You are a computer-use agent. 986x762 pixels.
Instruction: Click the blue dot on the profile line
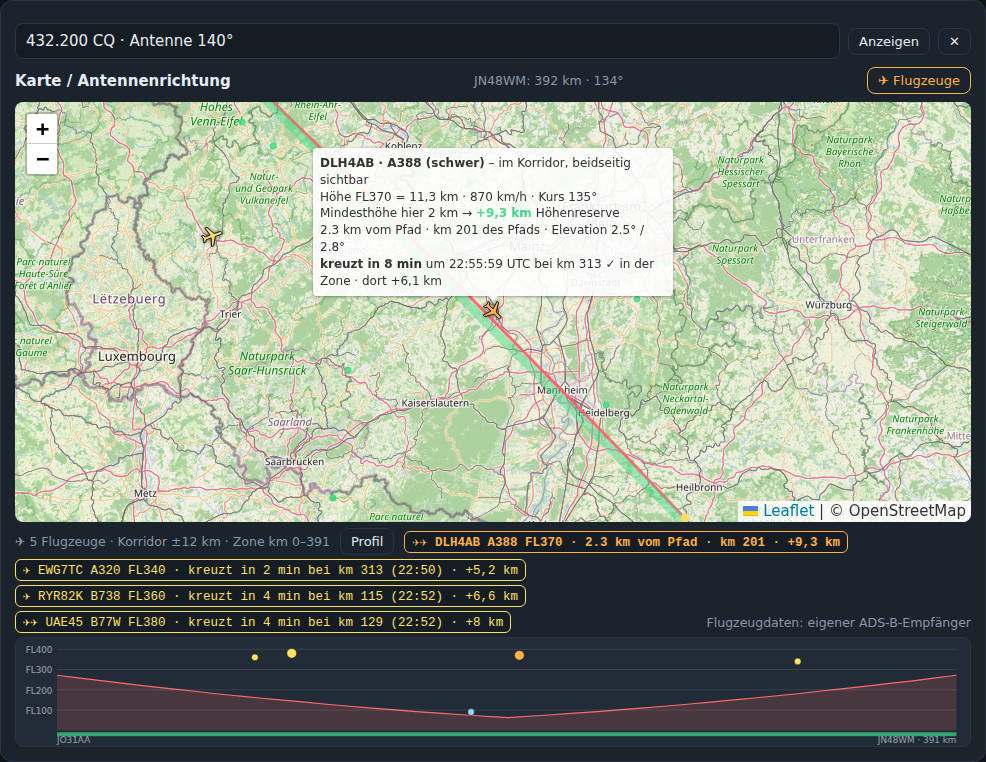point(471,712)
